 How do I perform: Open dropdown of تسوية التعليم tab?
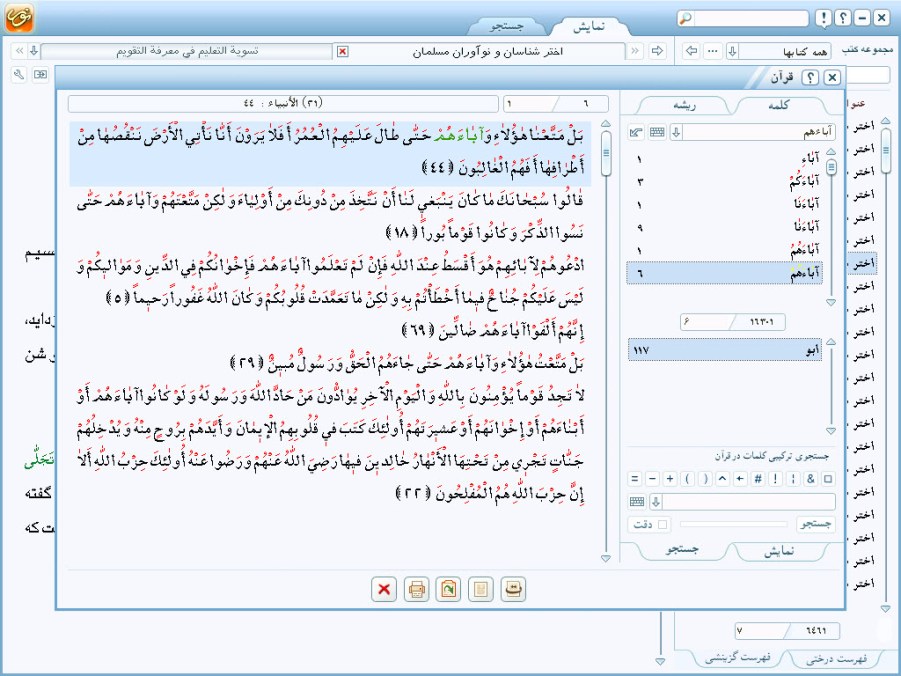tap(34, 51)
